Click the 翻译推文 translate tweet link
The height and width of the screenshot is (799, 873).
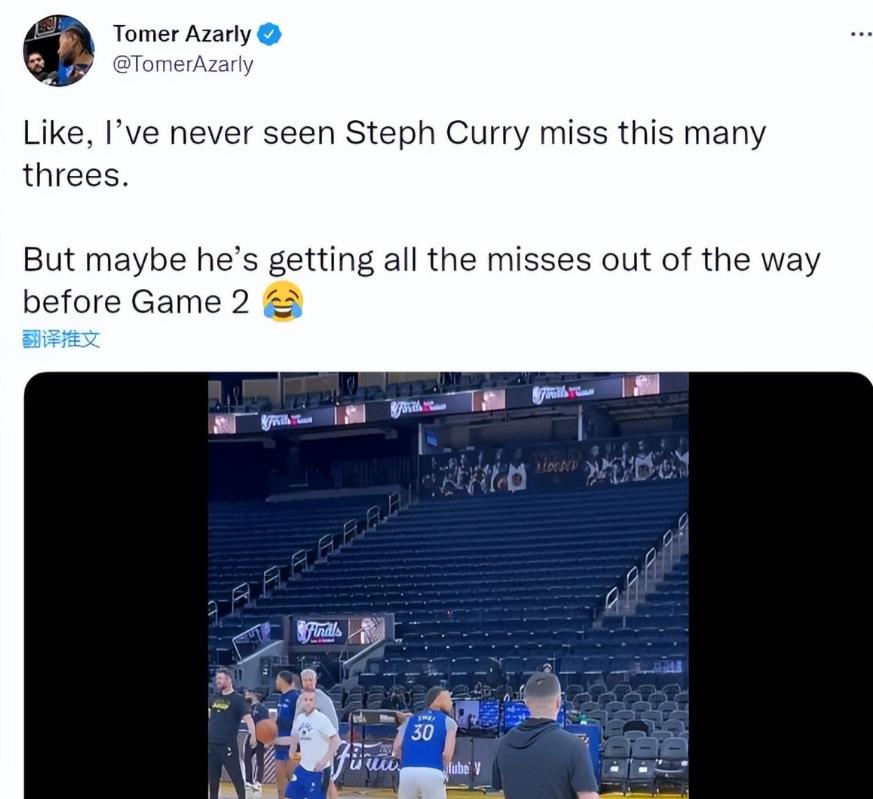(x=61, y=339)
